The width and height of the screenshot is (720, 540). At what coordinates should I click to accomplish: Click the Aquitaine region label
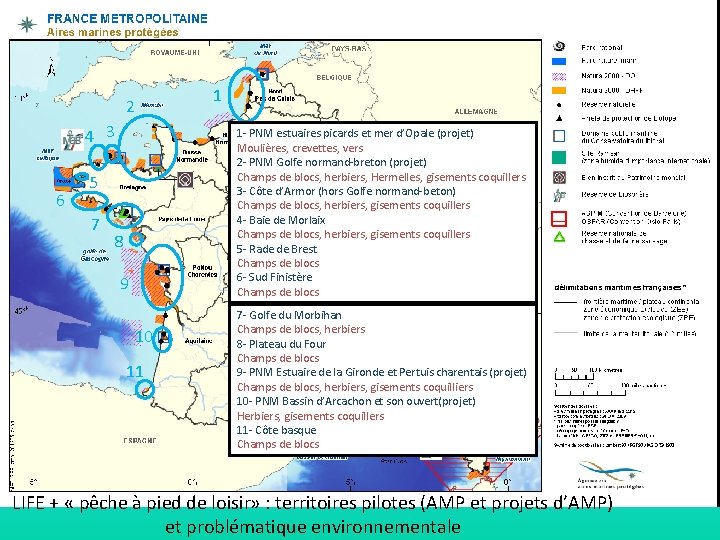tap(199, 341)
